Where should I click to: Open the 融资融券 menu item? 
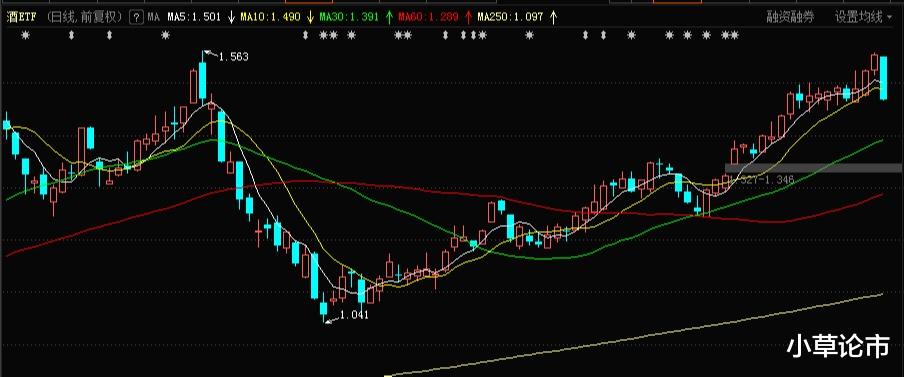pos(790,17)
